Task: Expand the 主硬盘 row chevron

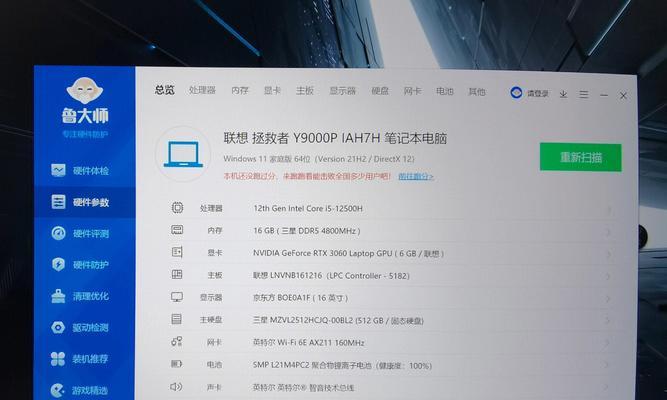Action: (x=606, y=321)
